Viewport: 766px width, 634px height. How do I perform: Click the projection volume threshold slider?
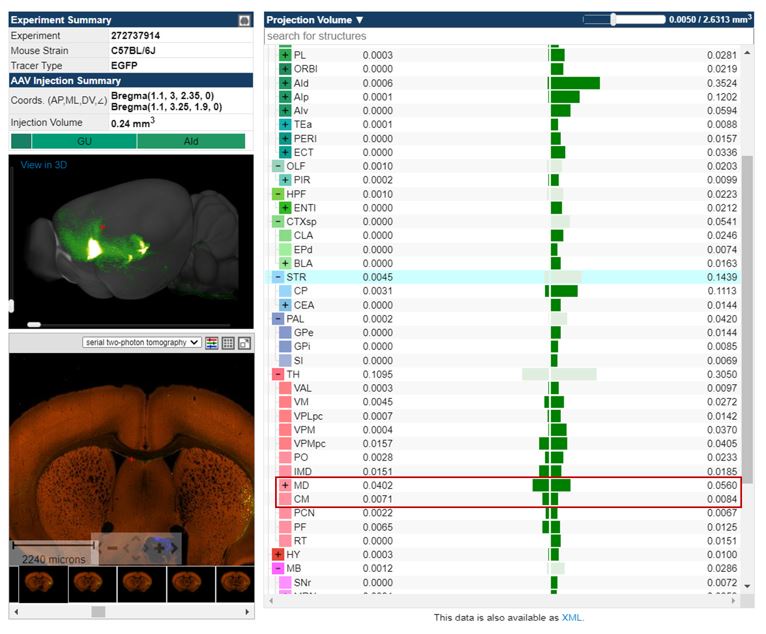[x=612, y=19]
